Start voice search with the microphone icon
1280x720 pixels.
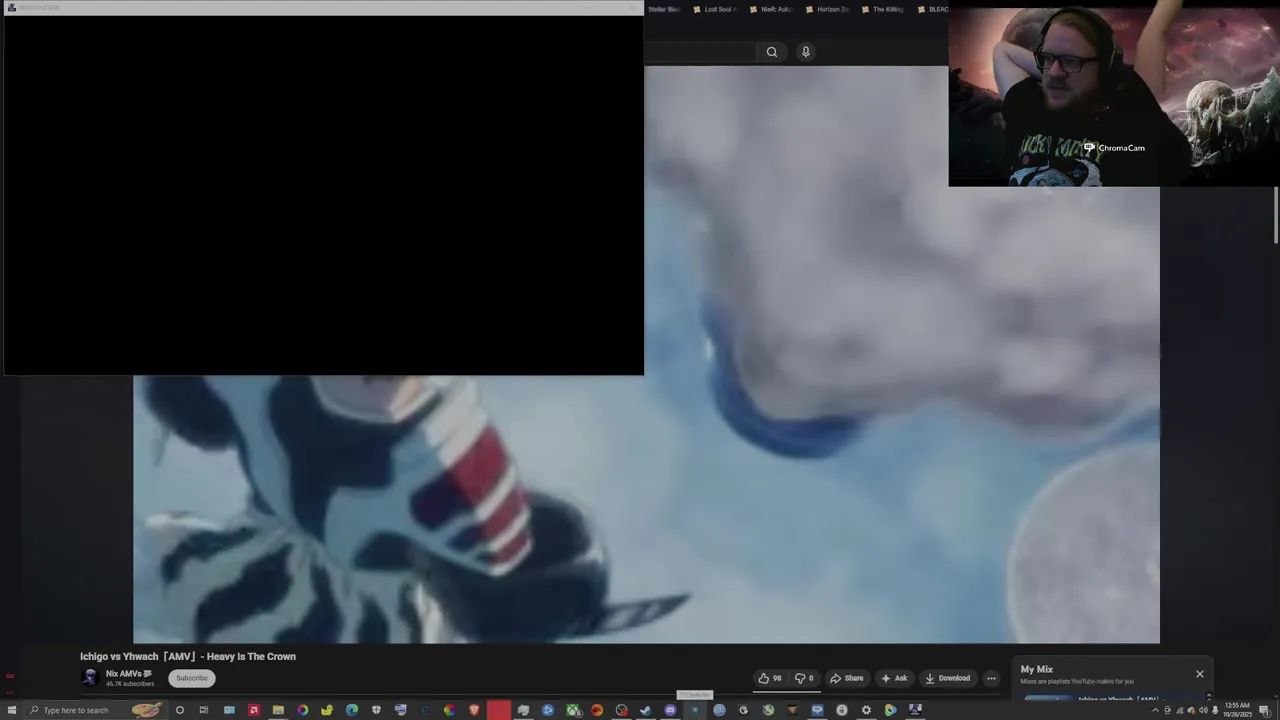coord(805,52)
